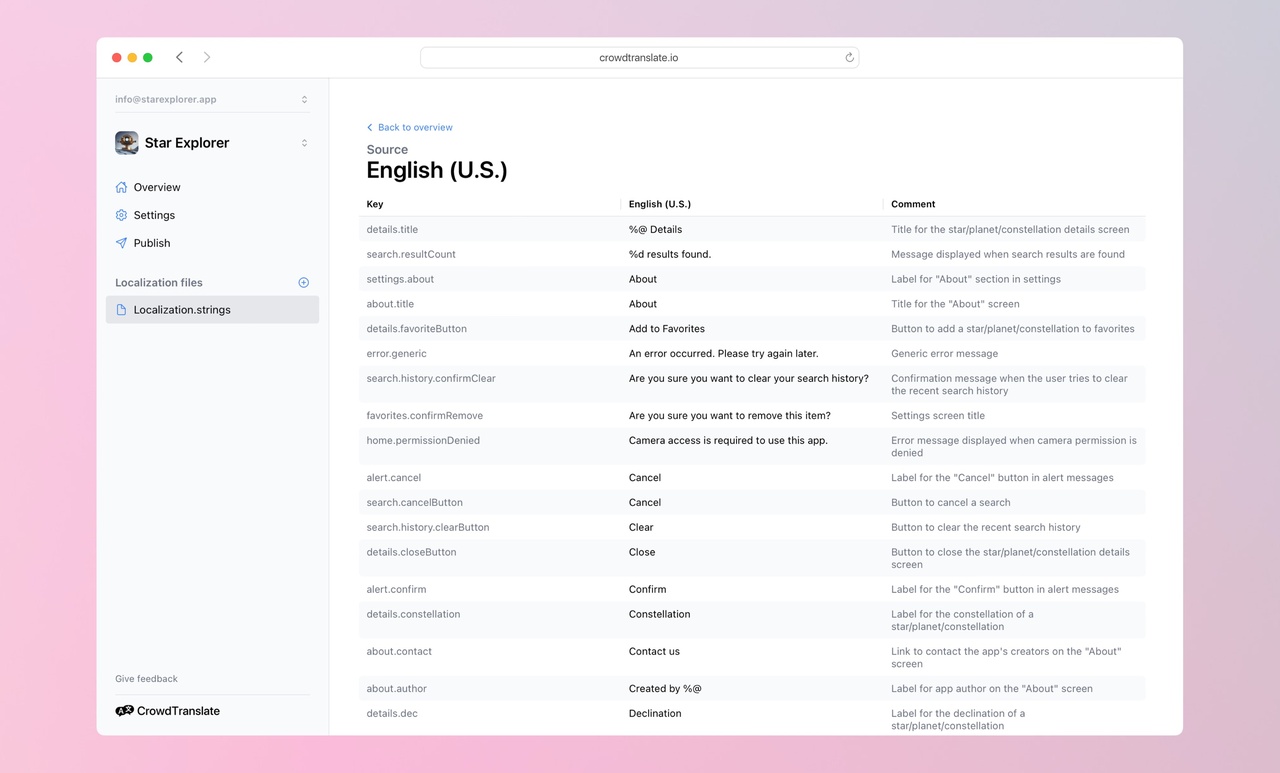This screenshot has width=1280, height=773.
Task: Open Settings using the gear icon
Action: (120, 215)
